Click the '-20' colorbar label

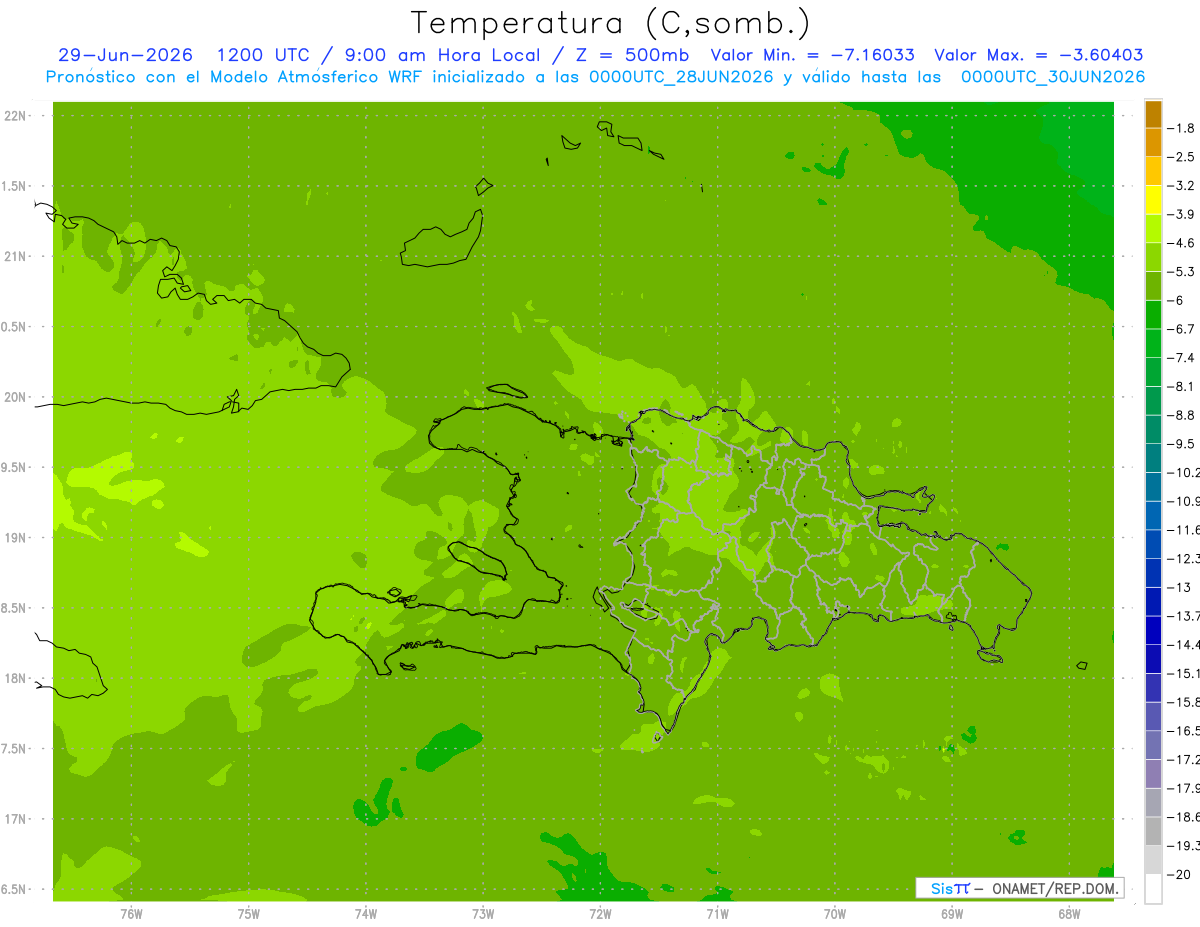(1179, 875)
